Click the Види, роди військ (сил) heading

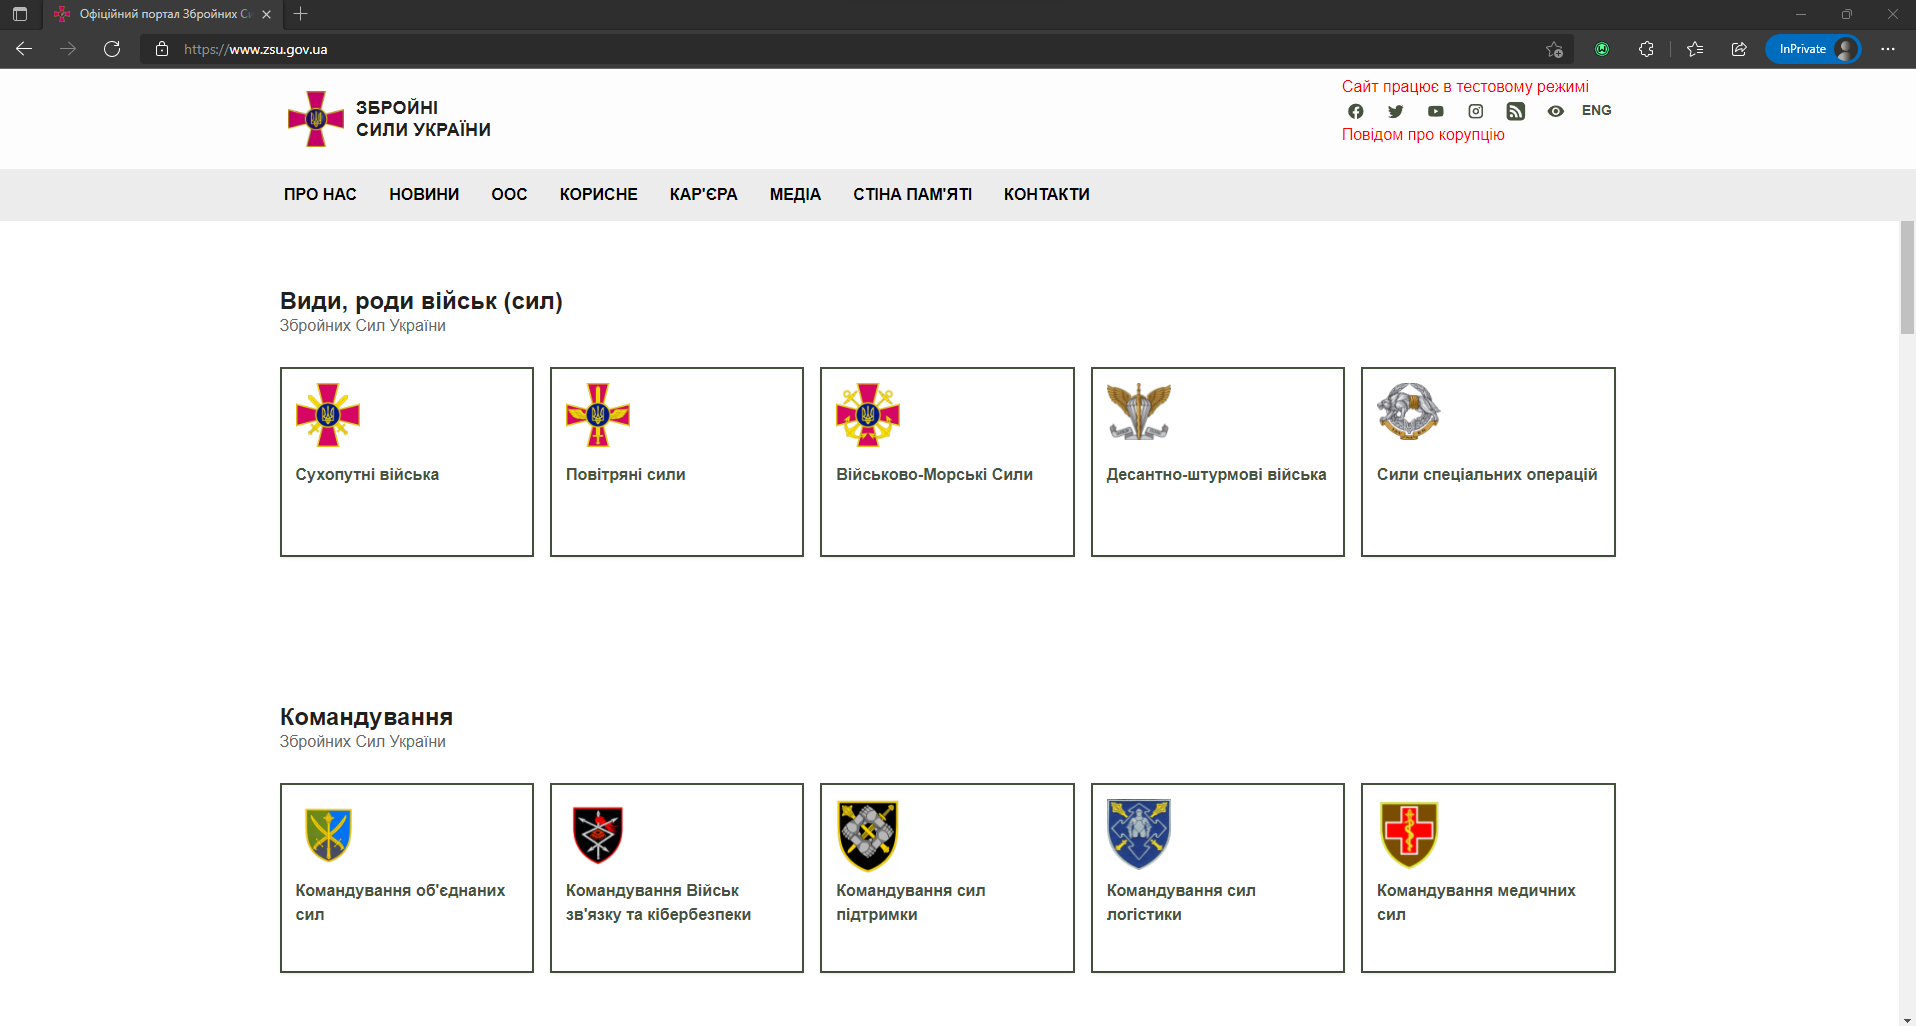point(421,301)
